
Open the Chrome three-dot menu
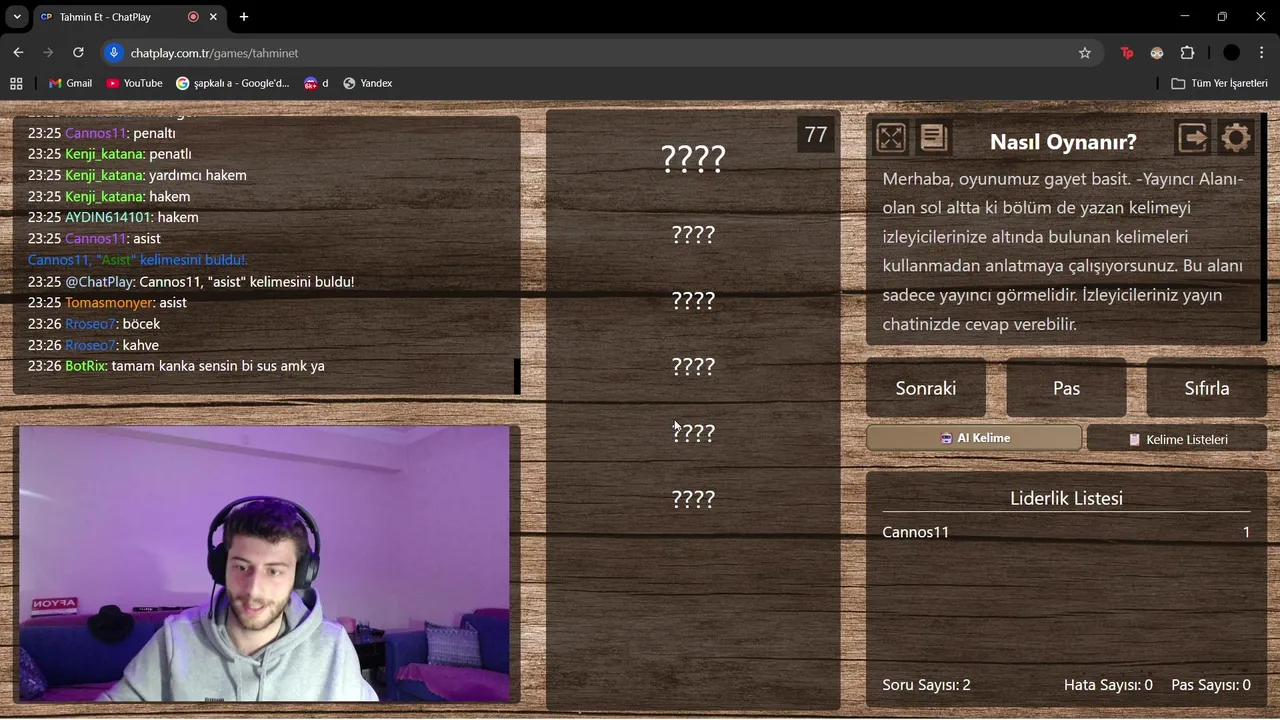click(1262, 53)
